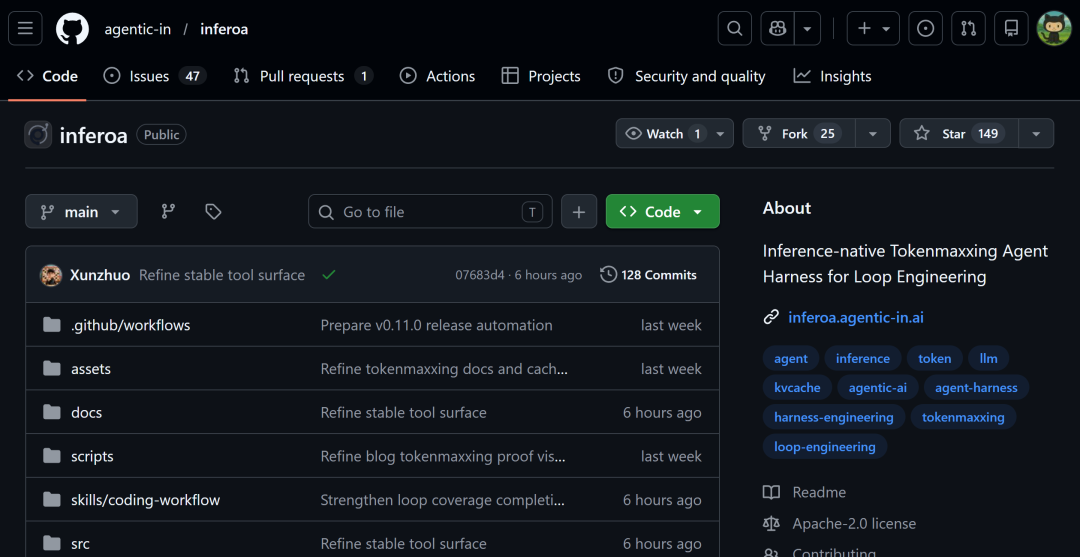
Task: Open the Readme link in About
Action: (804, 492)
